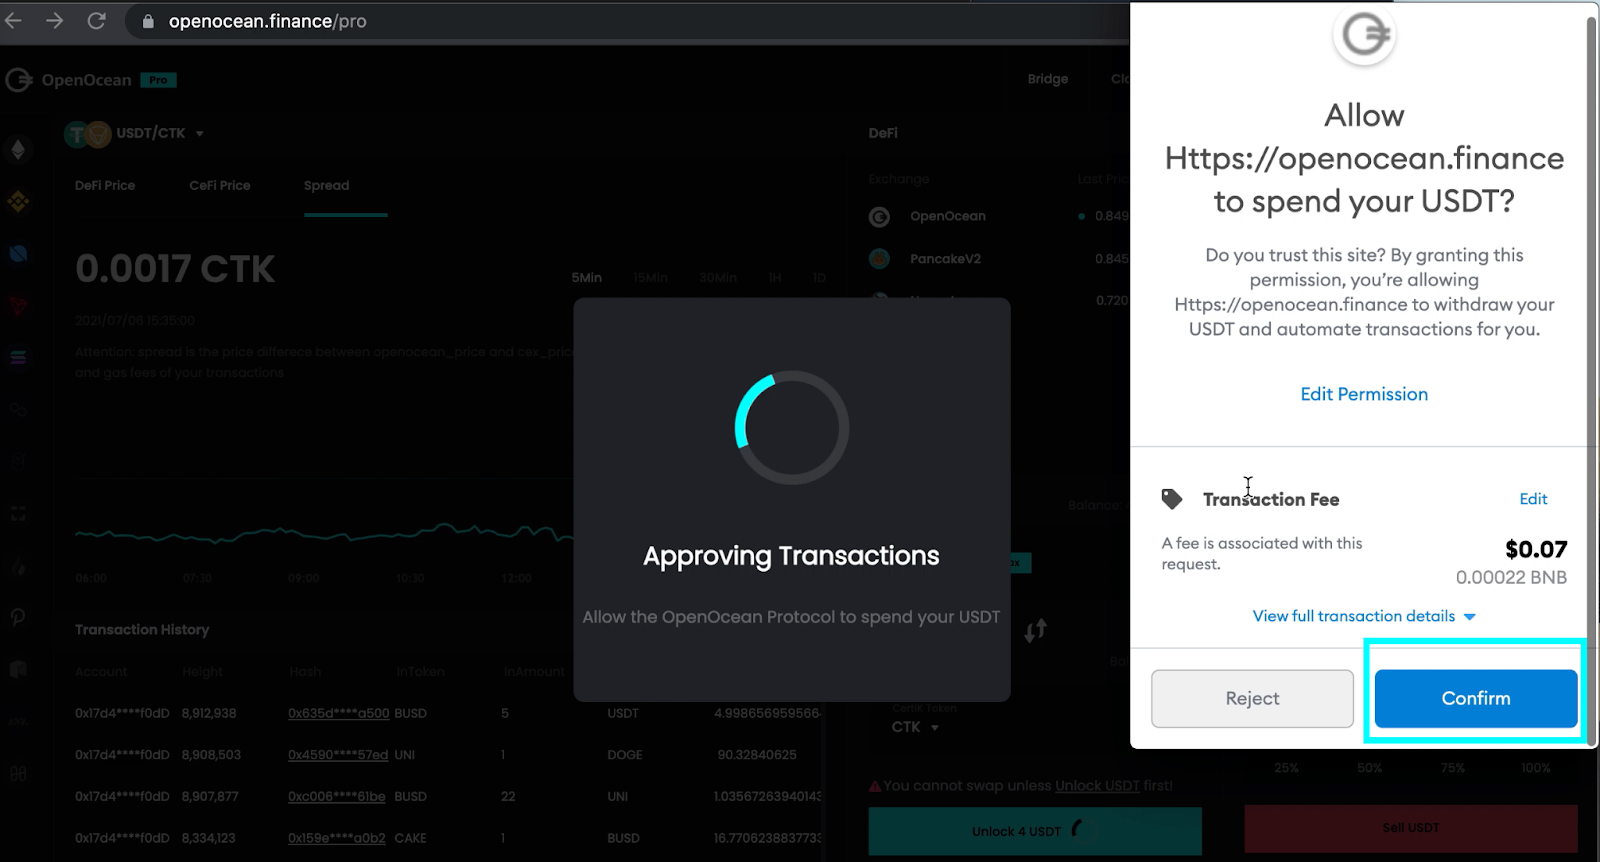Select Ethereum chain in sidebar
Screen dimensions: 1600x862
pos(18,150)
